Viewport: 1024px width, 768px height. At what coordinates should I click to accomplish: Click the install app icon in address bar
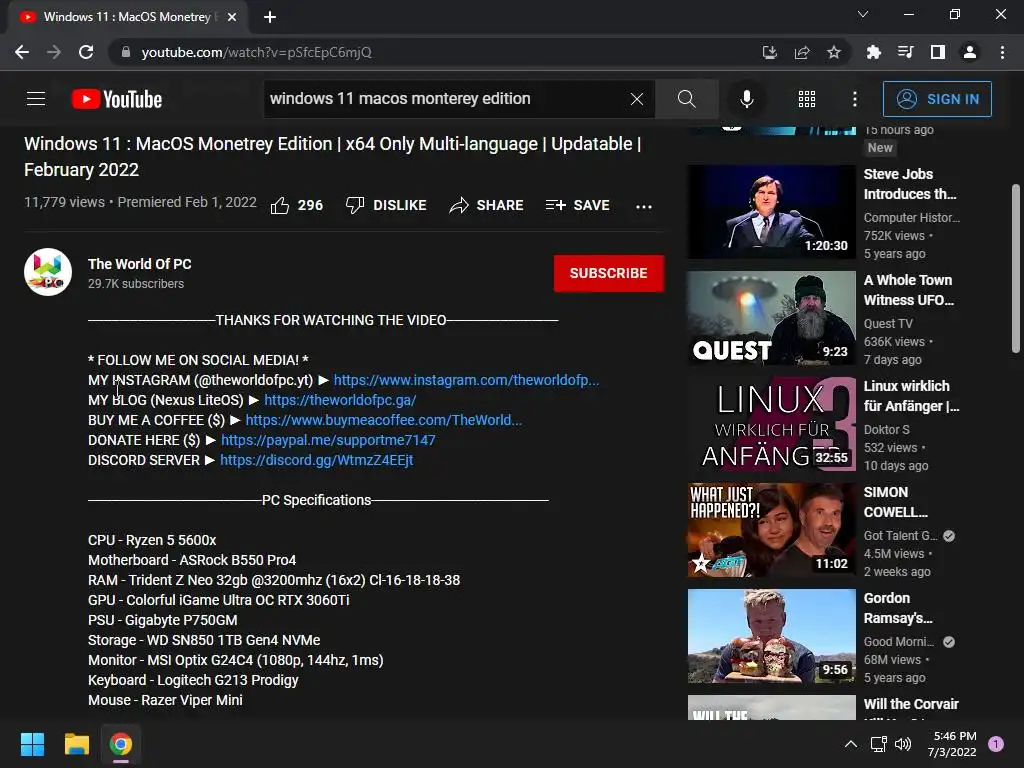click(x=770, y=52)
